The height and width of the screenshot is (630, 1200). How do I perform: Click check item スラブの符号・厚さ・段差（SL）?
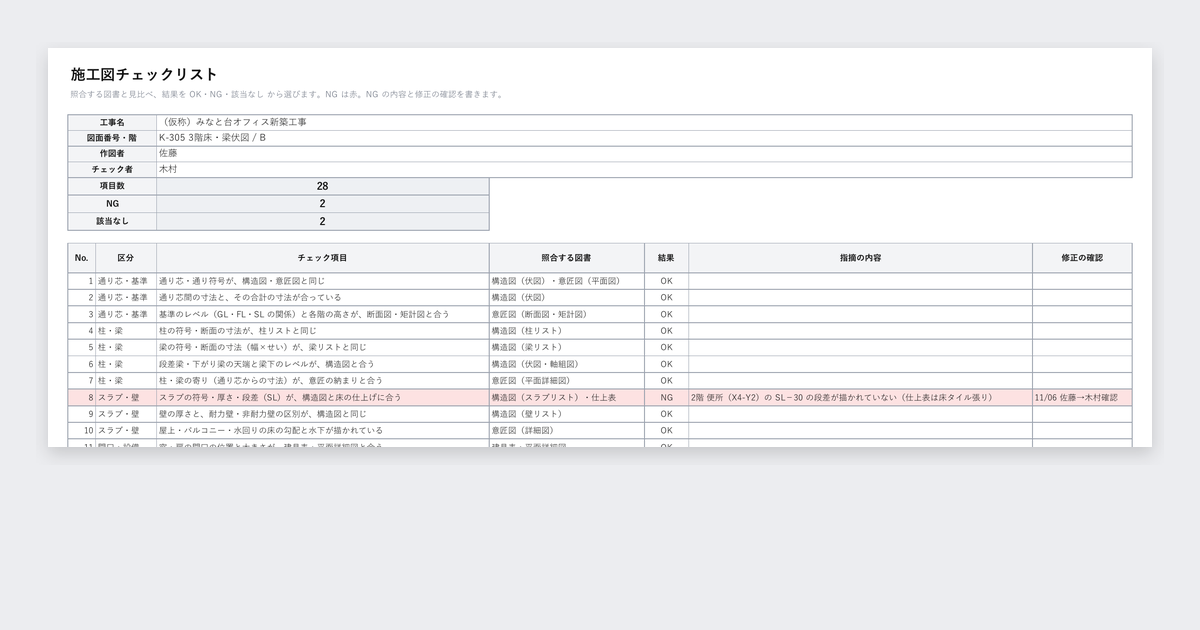pos(323,397)
